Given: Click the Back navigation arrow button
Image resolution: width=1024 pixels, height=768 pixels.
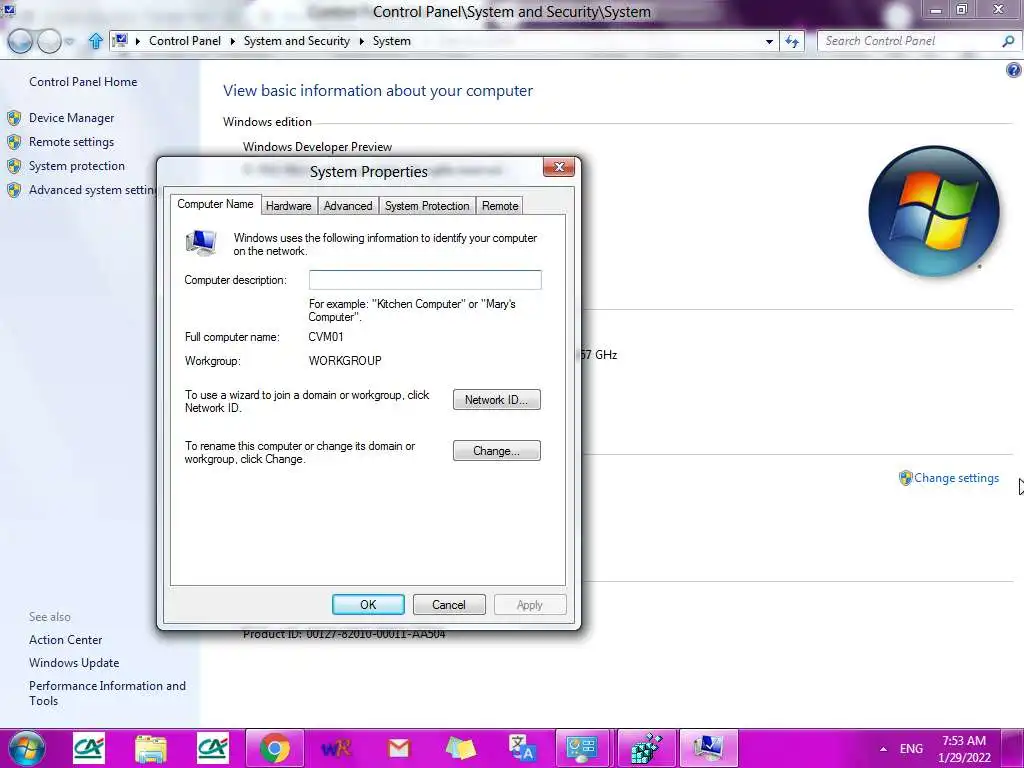Looking at the screenshot, I should click(20, 41).
